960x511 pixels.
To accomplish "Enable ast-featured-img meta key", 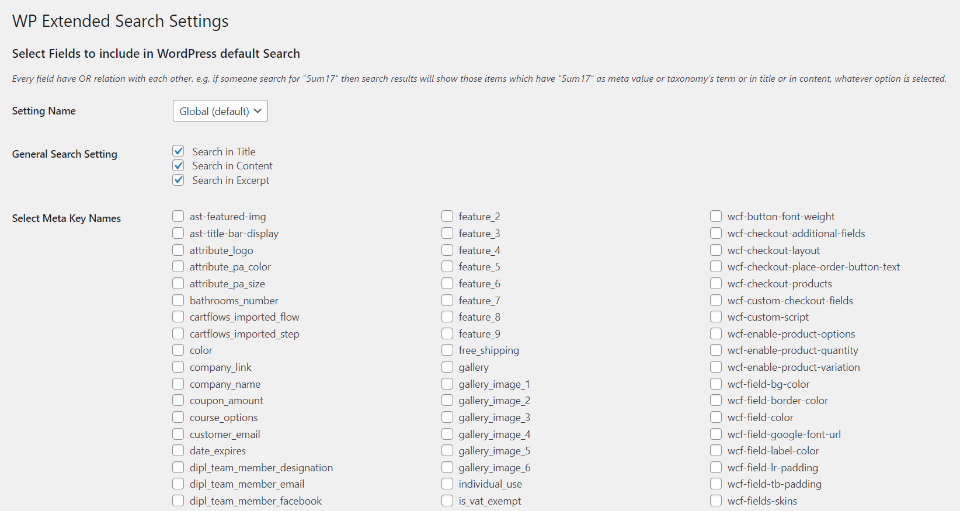I will coord(178,216).
